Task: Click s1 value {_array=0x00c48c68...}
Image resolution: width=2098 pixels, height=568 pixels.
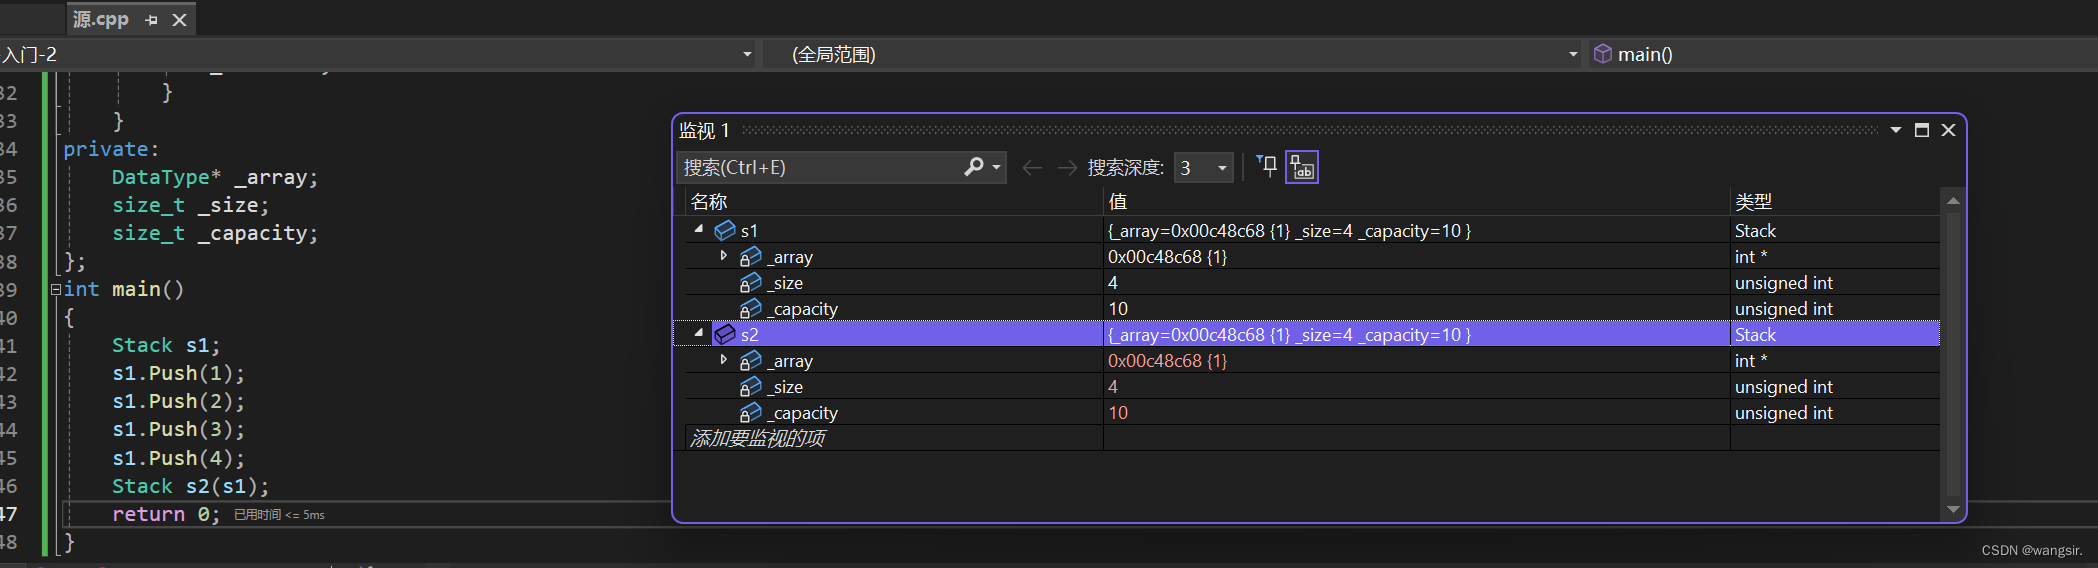Action: tap(1289, 231)
